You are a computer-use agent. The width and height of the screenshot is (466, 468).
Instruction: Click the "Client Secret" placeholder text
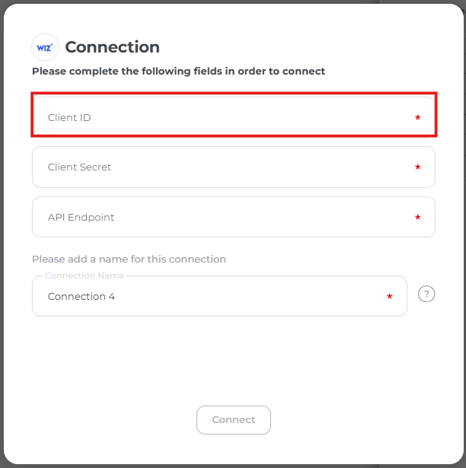tap(79, 167)
